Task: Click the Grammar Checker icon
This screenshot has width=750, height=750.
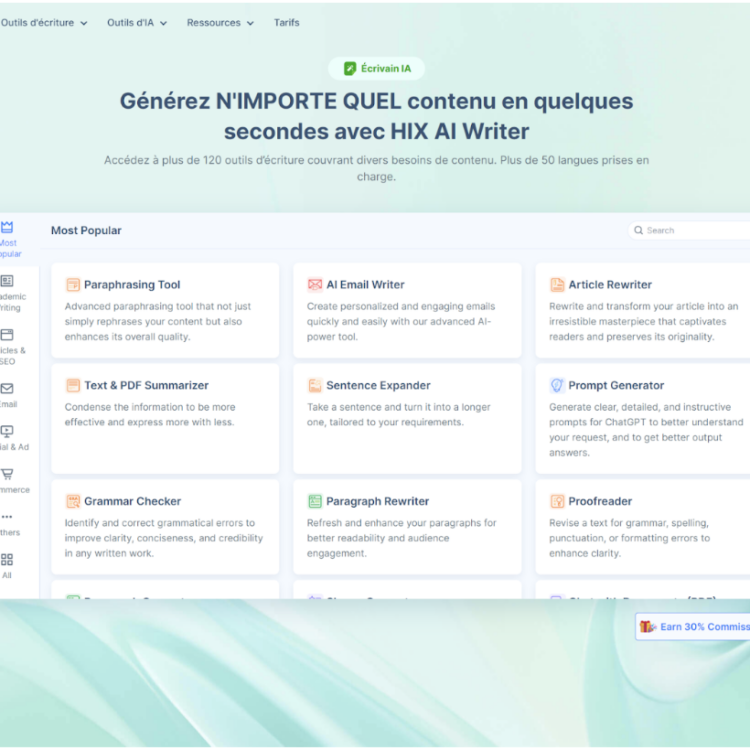Action: coord(73,501)
